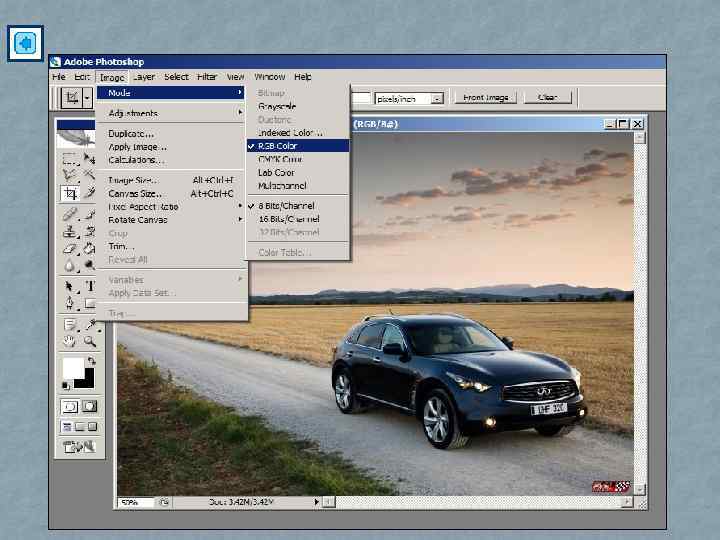The image size is (720, 540).
Task: Open the Filter menu
Action: click(x=207, y=77)
